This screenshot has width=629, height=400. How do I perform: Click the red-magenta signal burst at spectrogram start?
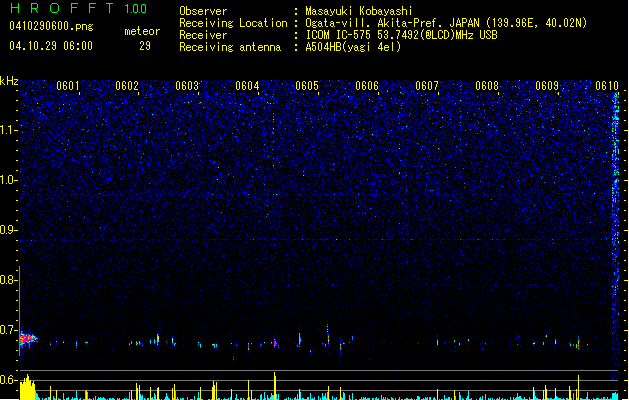click(x=28, y=339)
